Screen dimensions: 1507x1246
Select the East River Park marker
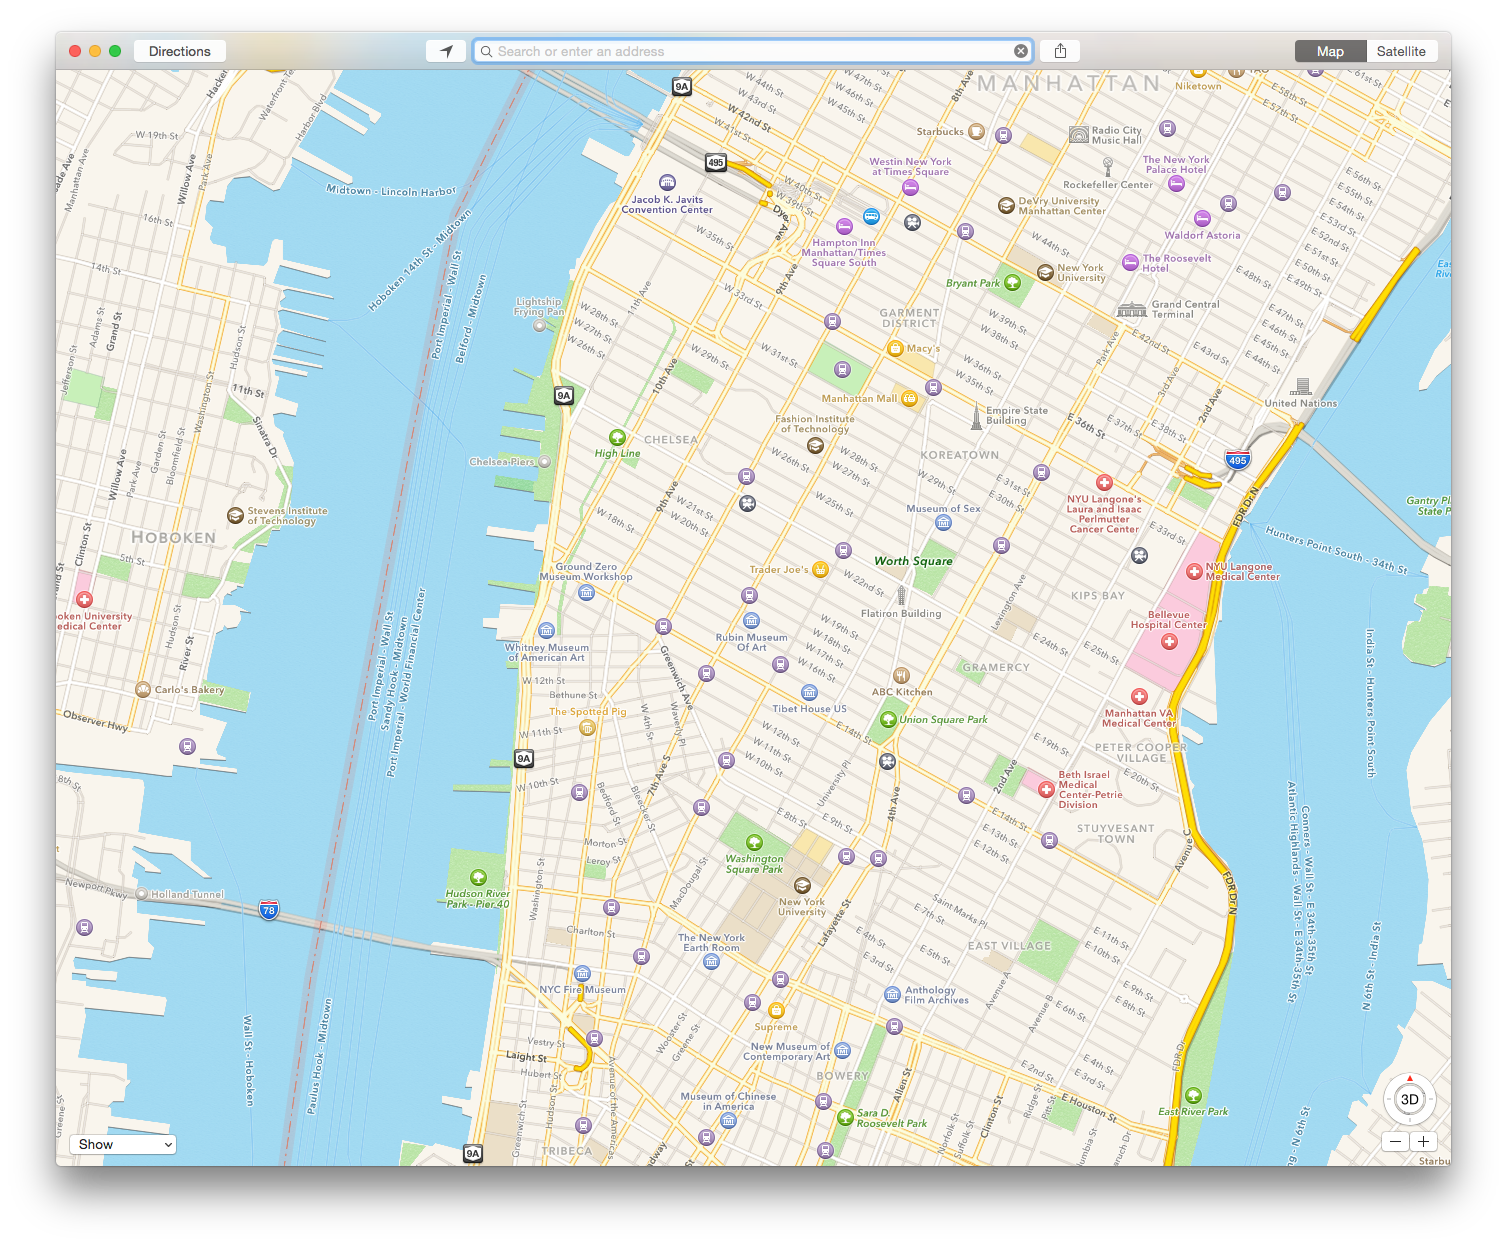click(1193, 1096)
